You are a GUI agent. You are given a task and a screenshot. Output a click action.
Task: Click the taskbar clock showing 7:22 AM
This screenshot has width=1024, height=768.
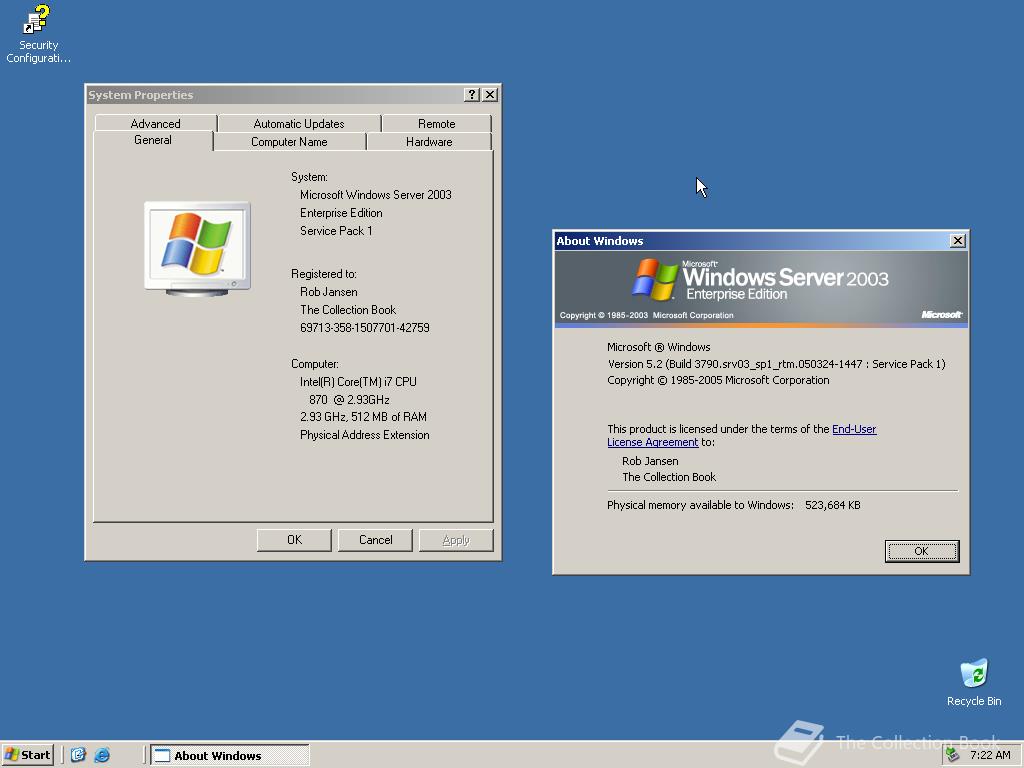pyautogui.click(x=990, y=755)
